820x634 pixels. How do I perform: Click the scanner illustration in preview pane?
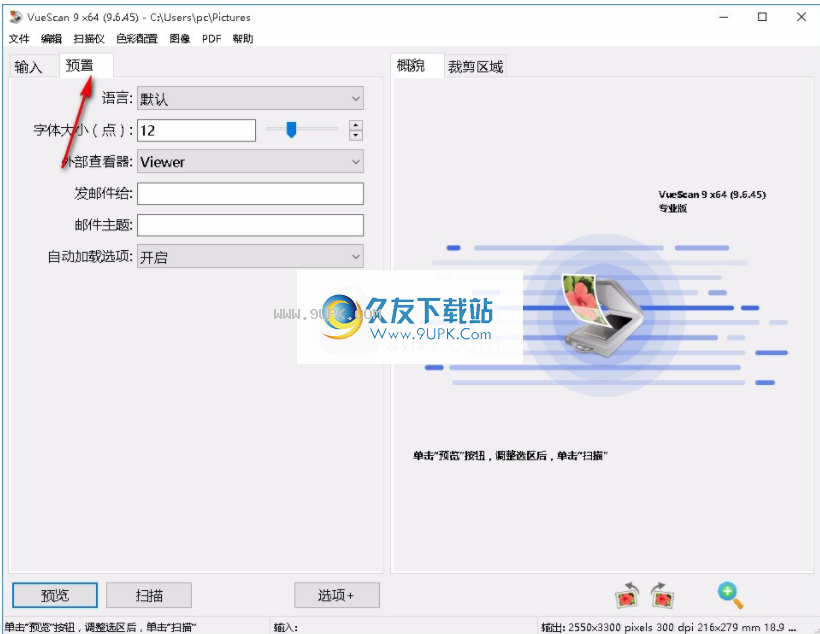(x=602, y=315)
